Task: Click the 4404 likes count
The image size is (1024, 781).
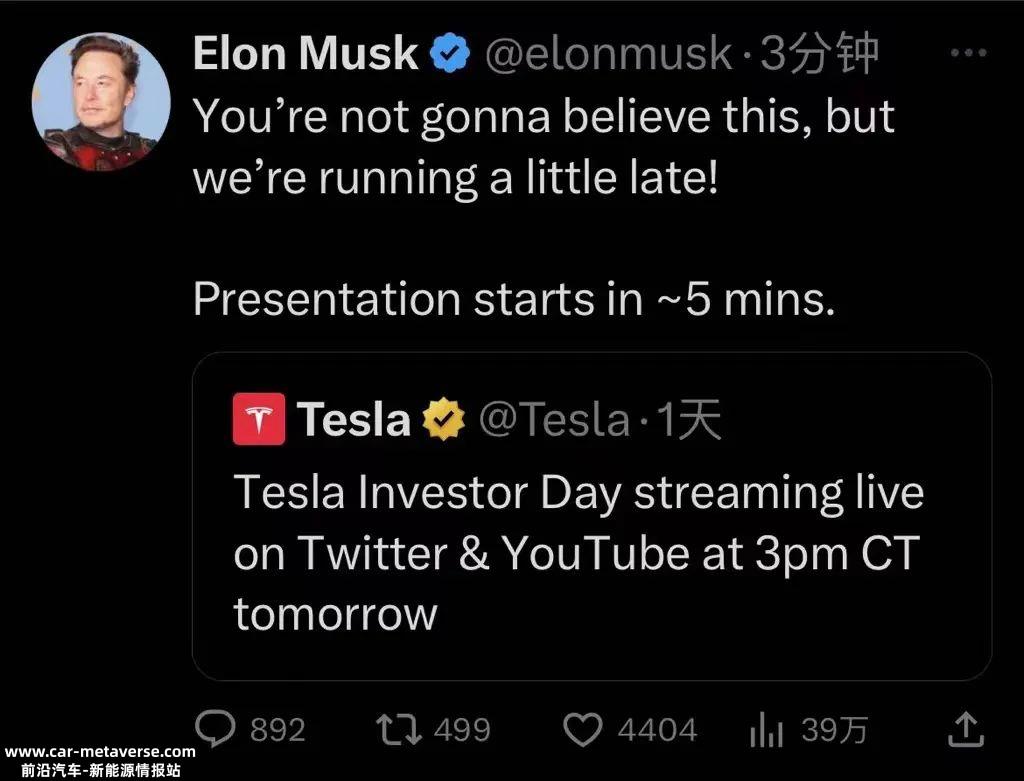Action: coord(657,730)
